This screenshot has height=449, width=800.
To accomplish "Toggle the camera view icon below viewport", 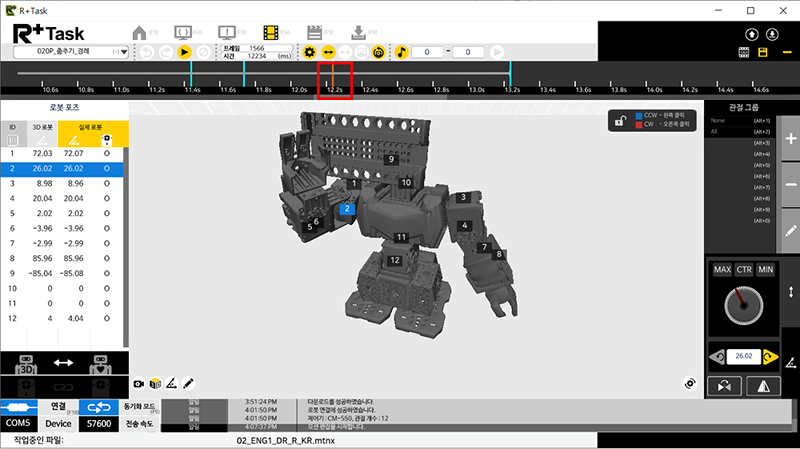I will (139, 383).
